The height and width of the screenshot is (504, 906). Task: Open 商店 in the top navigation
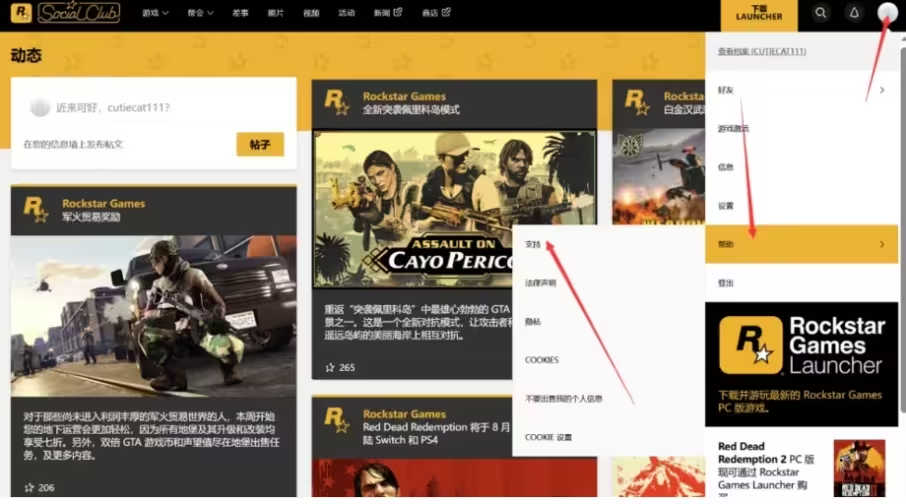click(430, 13)
